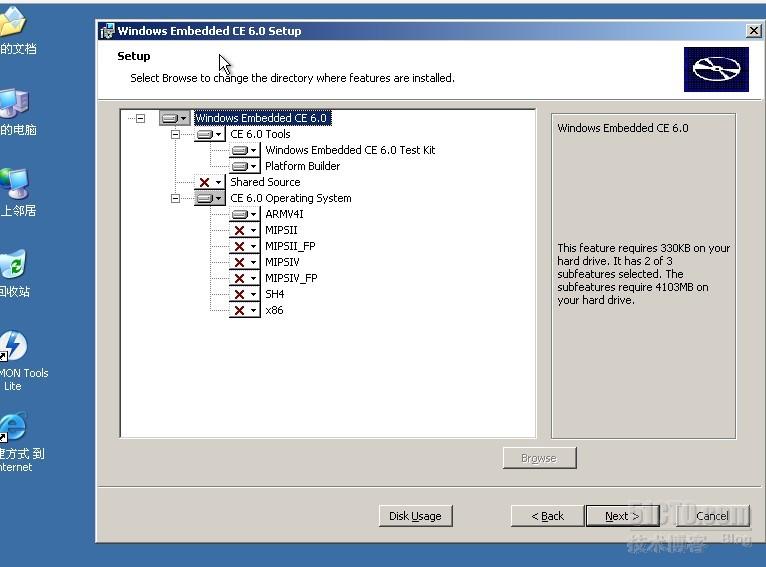The image size is (766, 567).
Task: Select the ARMV4I label
Action: tap(284, 214)
